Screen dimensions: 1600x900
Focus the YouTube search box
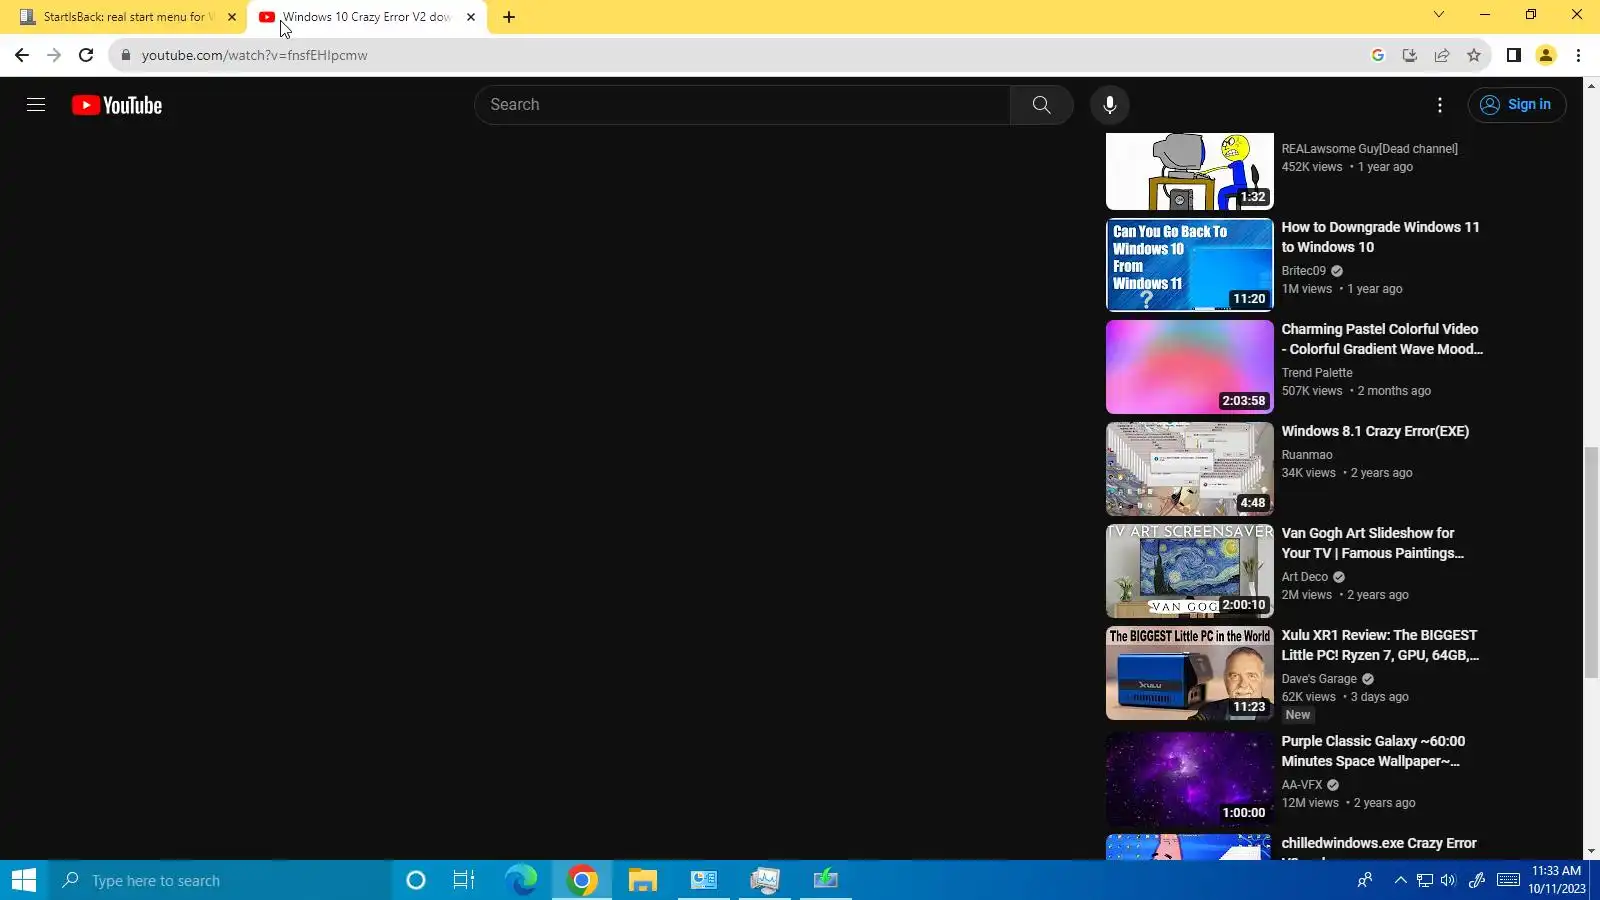click(x=742, y=105)
